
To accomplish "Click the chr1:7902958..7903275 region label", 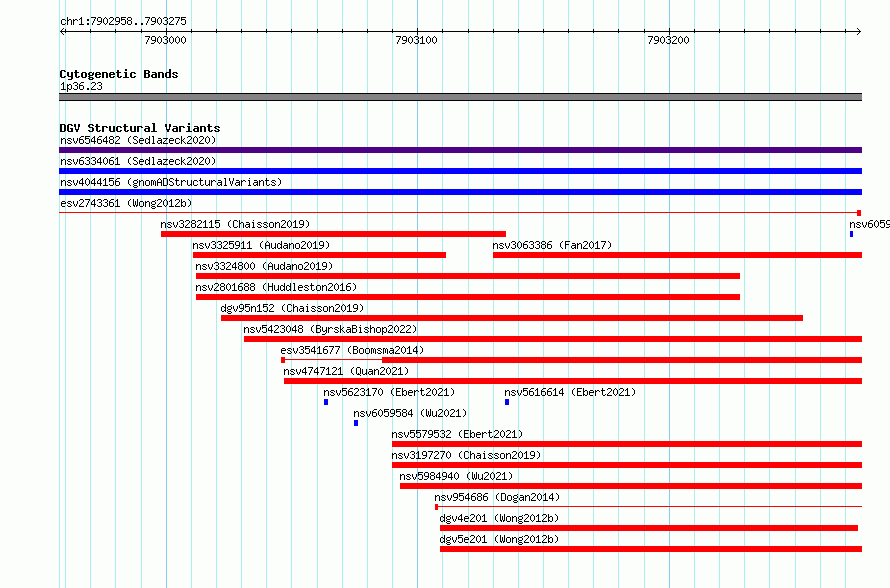I will (x=123, y=21).
